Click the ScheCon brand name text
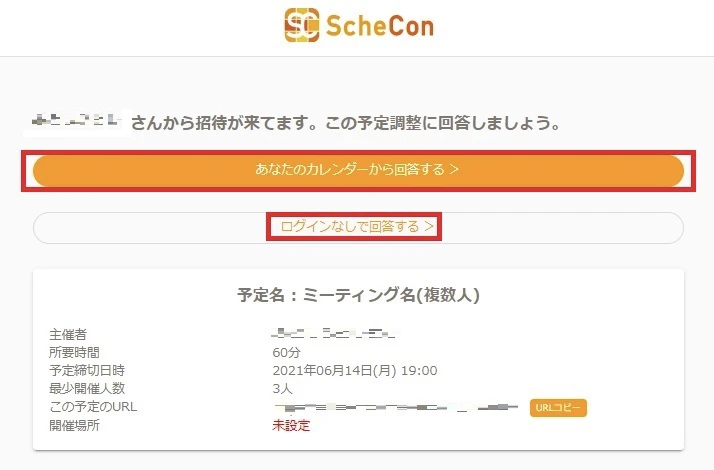714x470 pixels. click(379, 24)
